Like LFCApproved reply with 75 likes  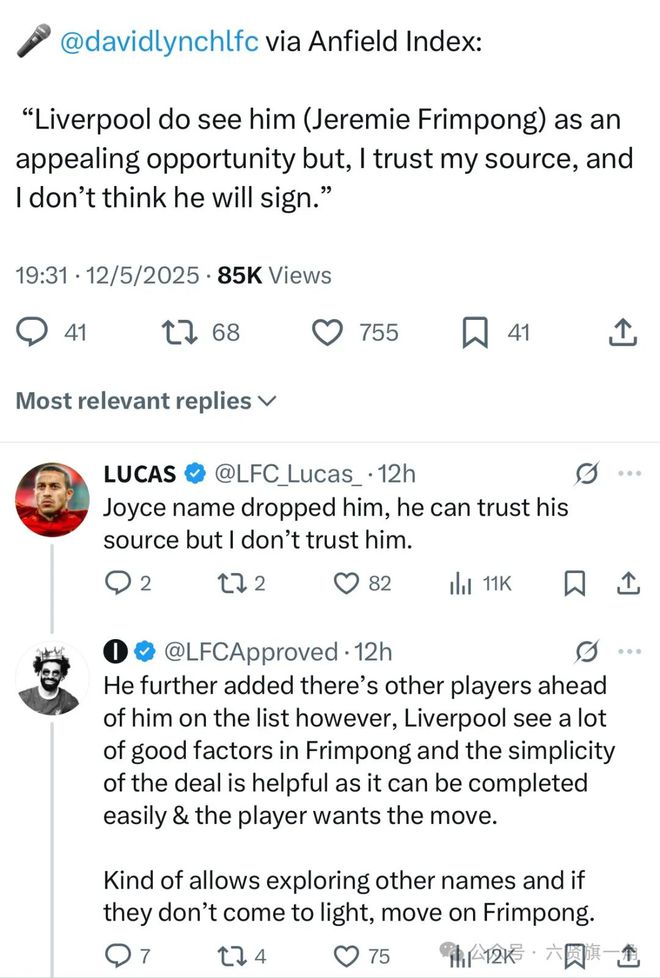(346, 956)
